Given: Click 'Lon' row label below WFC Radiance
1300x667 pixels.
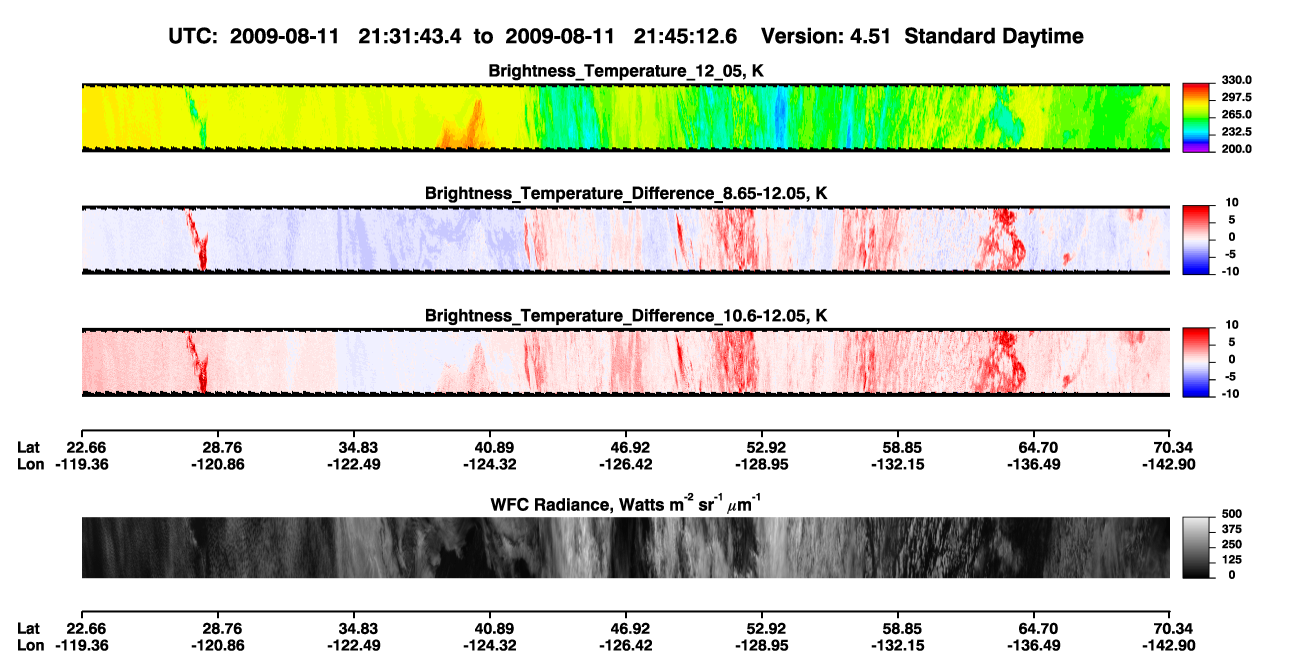Looking at the screenshot, I should tap(30, 645).
